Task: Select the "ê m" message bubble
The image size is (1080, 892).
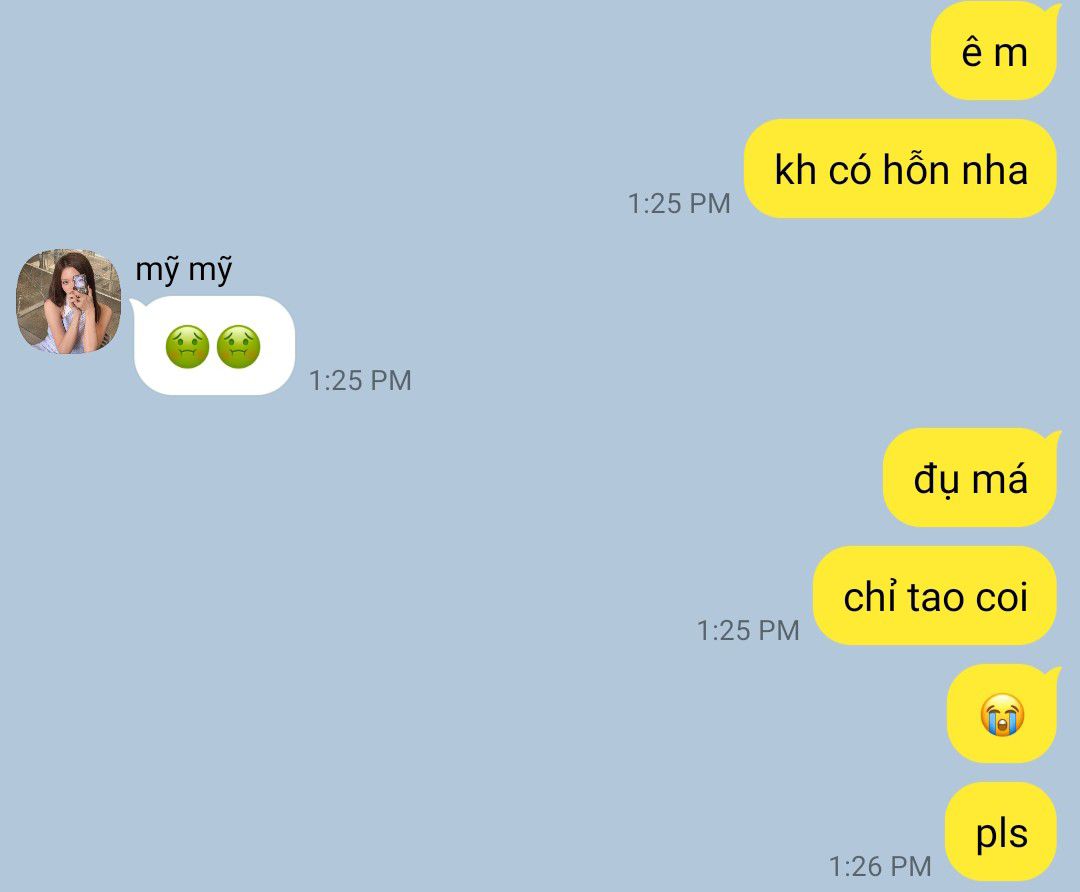Action: tap(994, 51)
